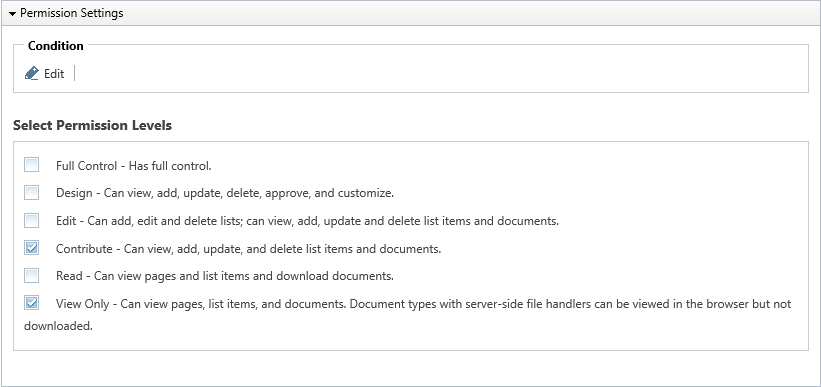
Task: Click the Permission Settings header title
Action: pyautogui.click(x=72, y=13)
